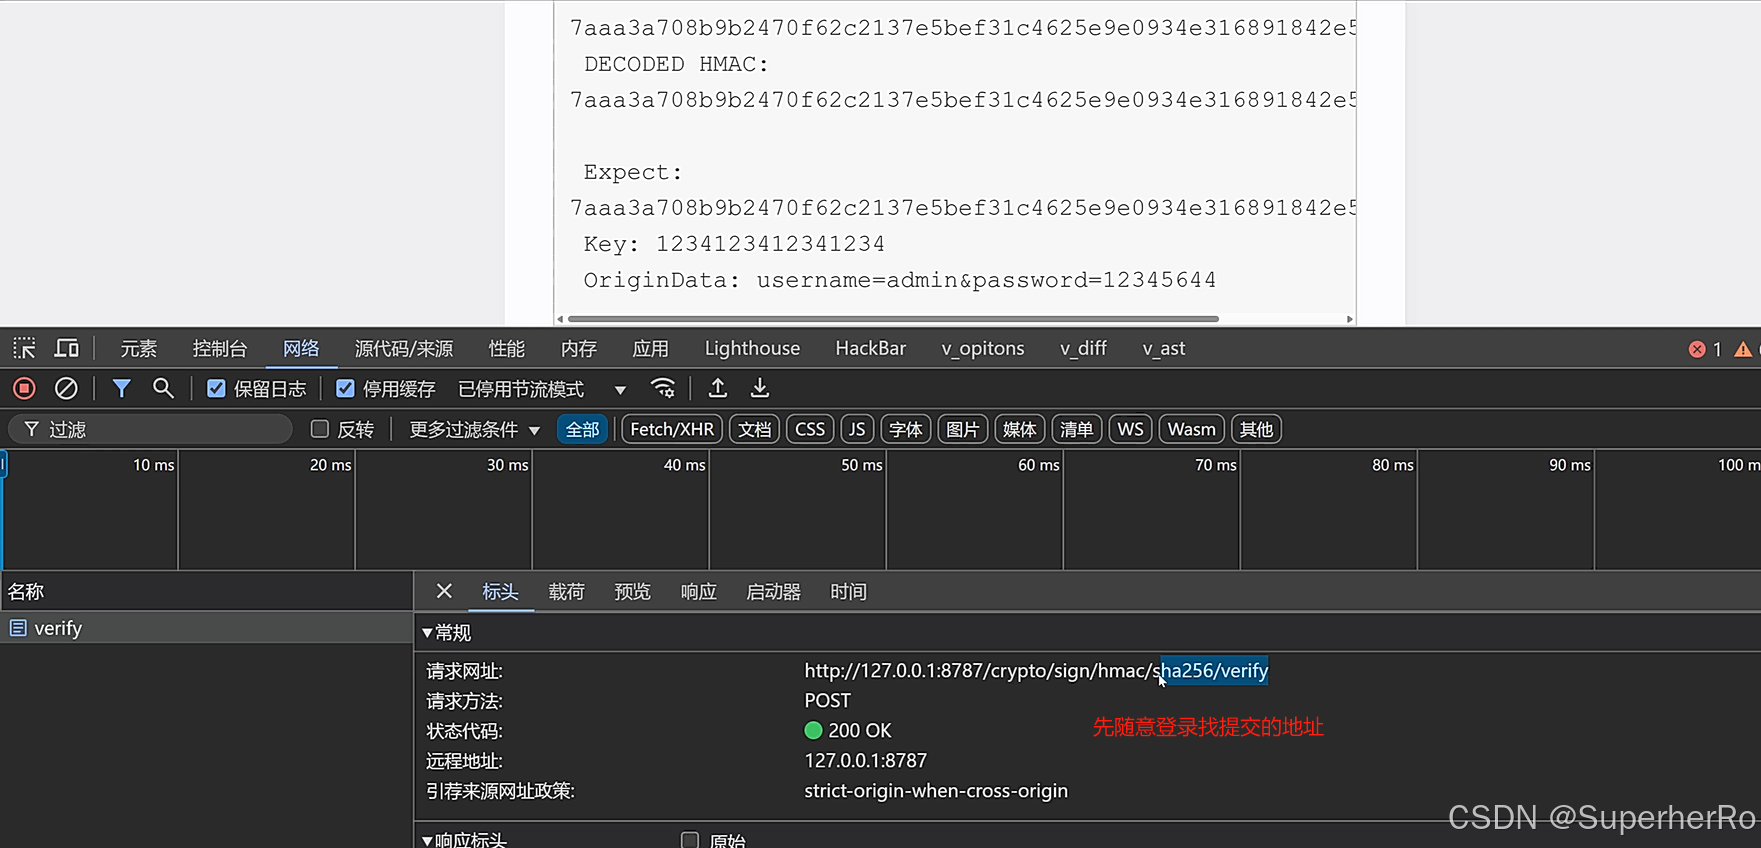Open the error count indicator
Screen dimensions: 1761x848
click(1705, 349)
